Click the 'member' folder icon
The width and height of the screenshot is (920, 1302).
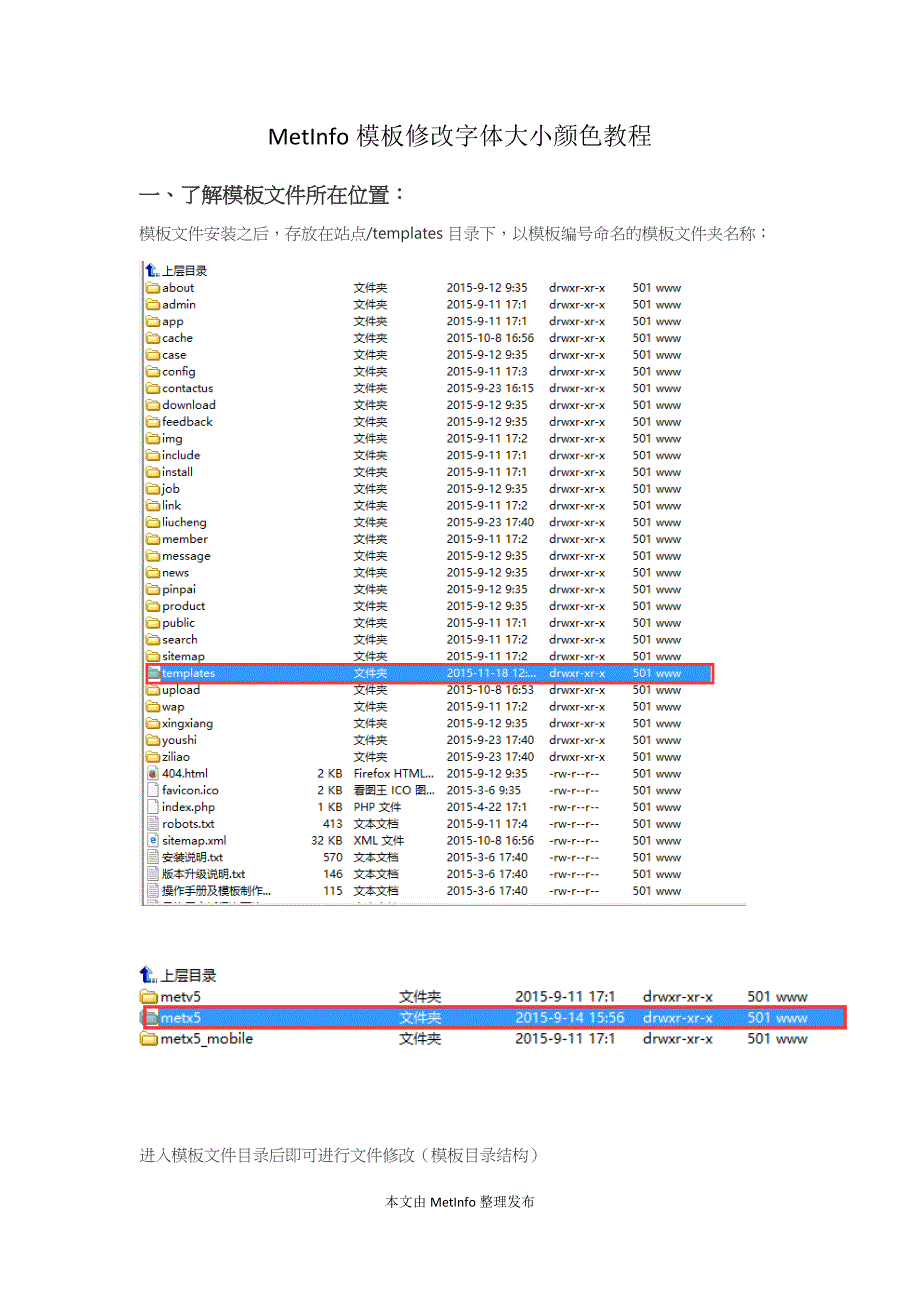coord(153,539)
